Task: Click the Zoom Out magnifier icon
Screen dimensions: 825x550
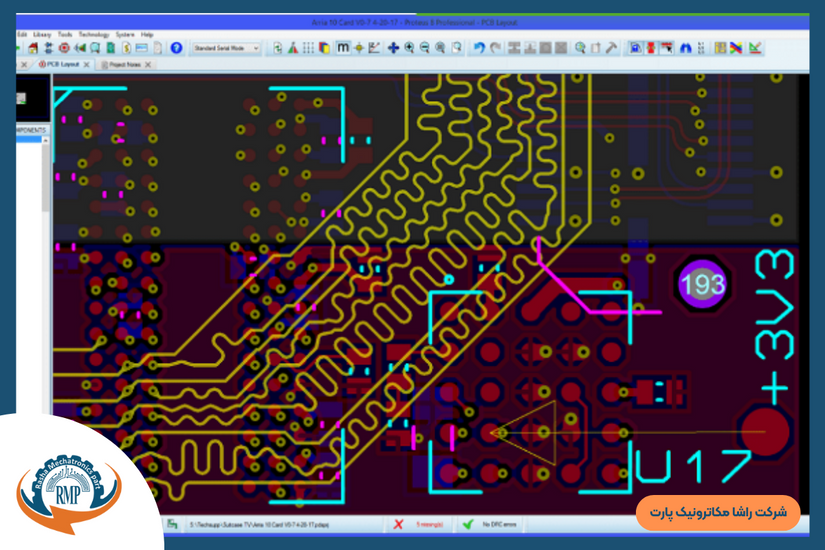Action: (425, 47)
